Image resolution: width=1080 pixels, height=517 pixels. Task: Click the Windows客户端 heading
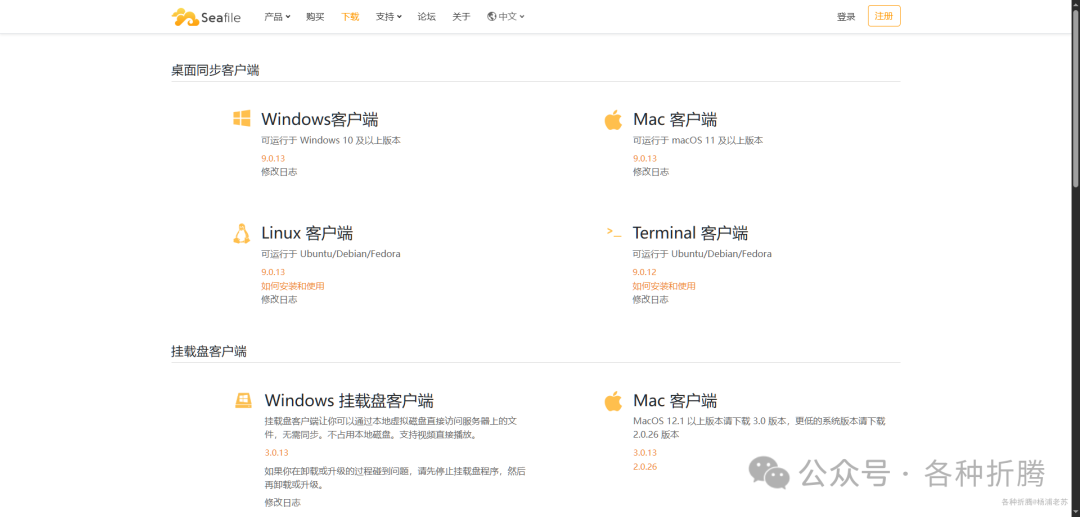pos(320,119)
